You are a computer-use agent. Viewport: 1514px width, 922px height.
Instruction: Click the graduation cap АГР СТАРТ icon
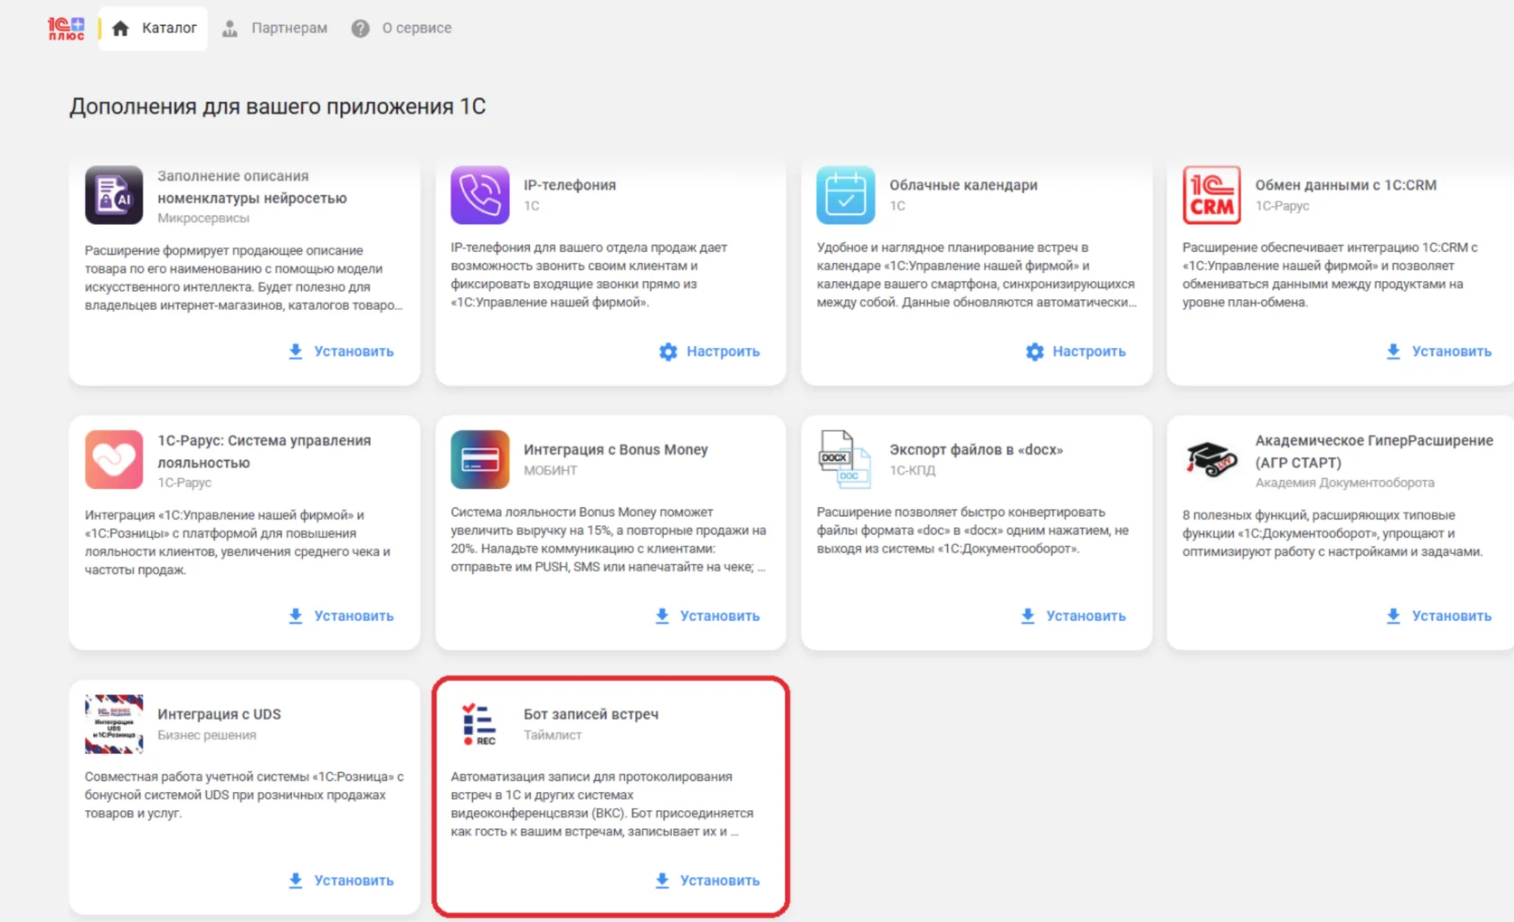coord(1211,460)
